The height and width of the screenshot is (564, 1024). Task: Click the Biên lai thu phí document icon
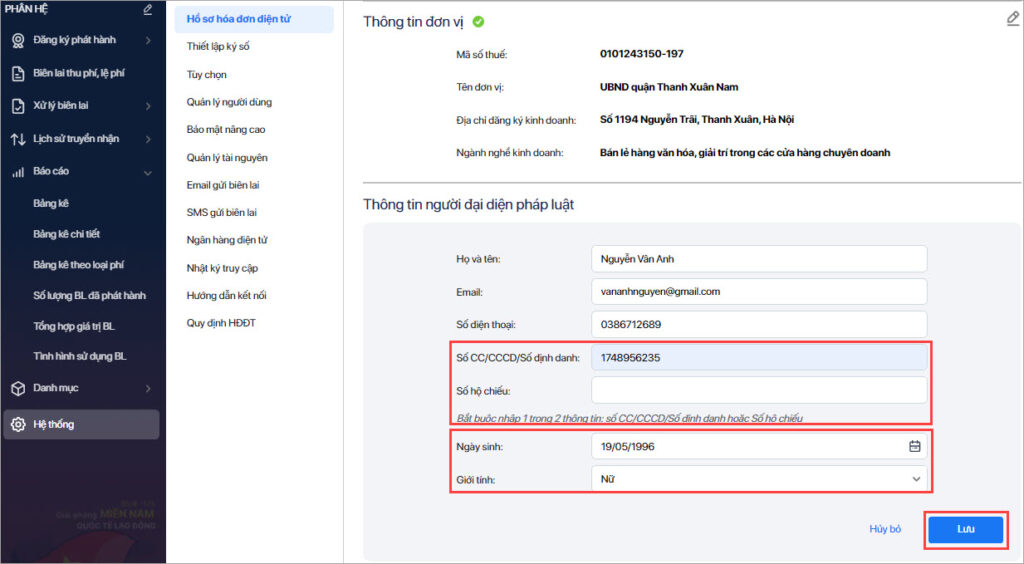tap(18, 74)
